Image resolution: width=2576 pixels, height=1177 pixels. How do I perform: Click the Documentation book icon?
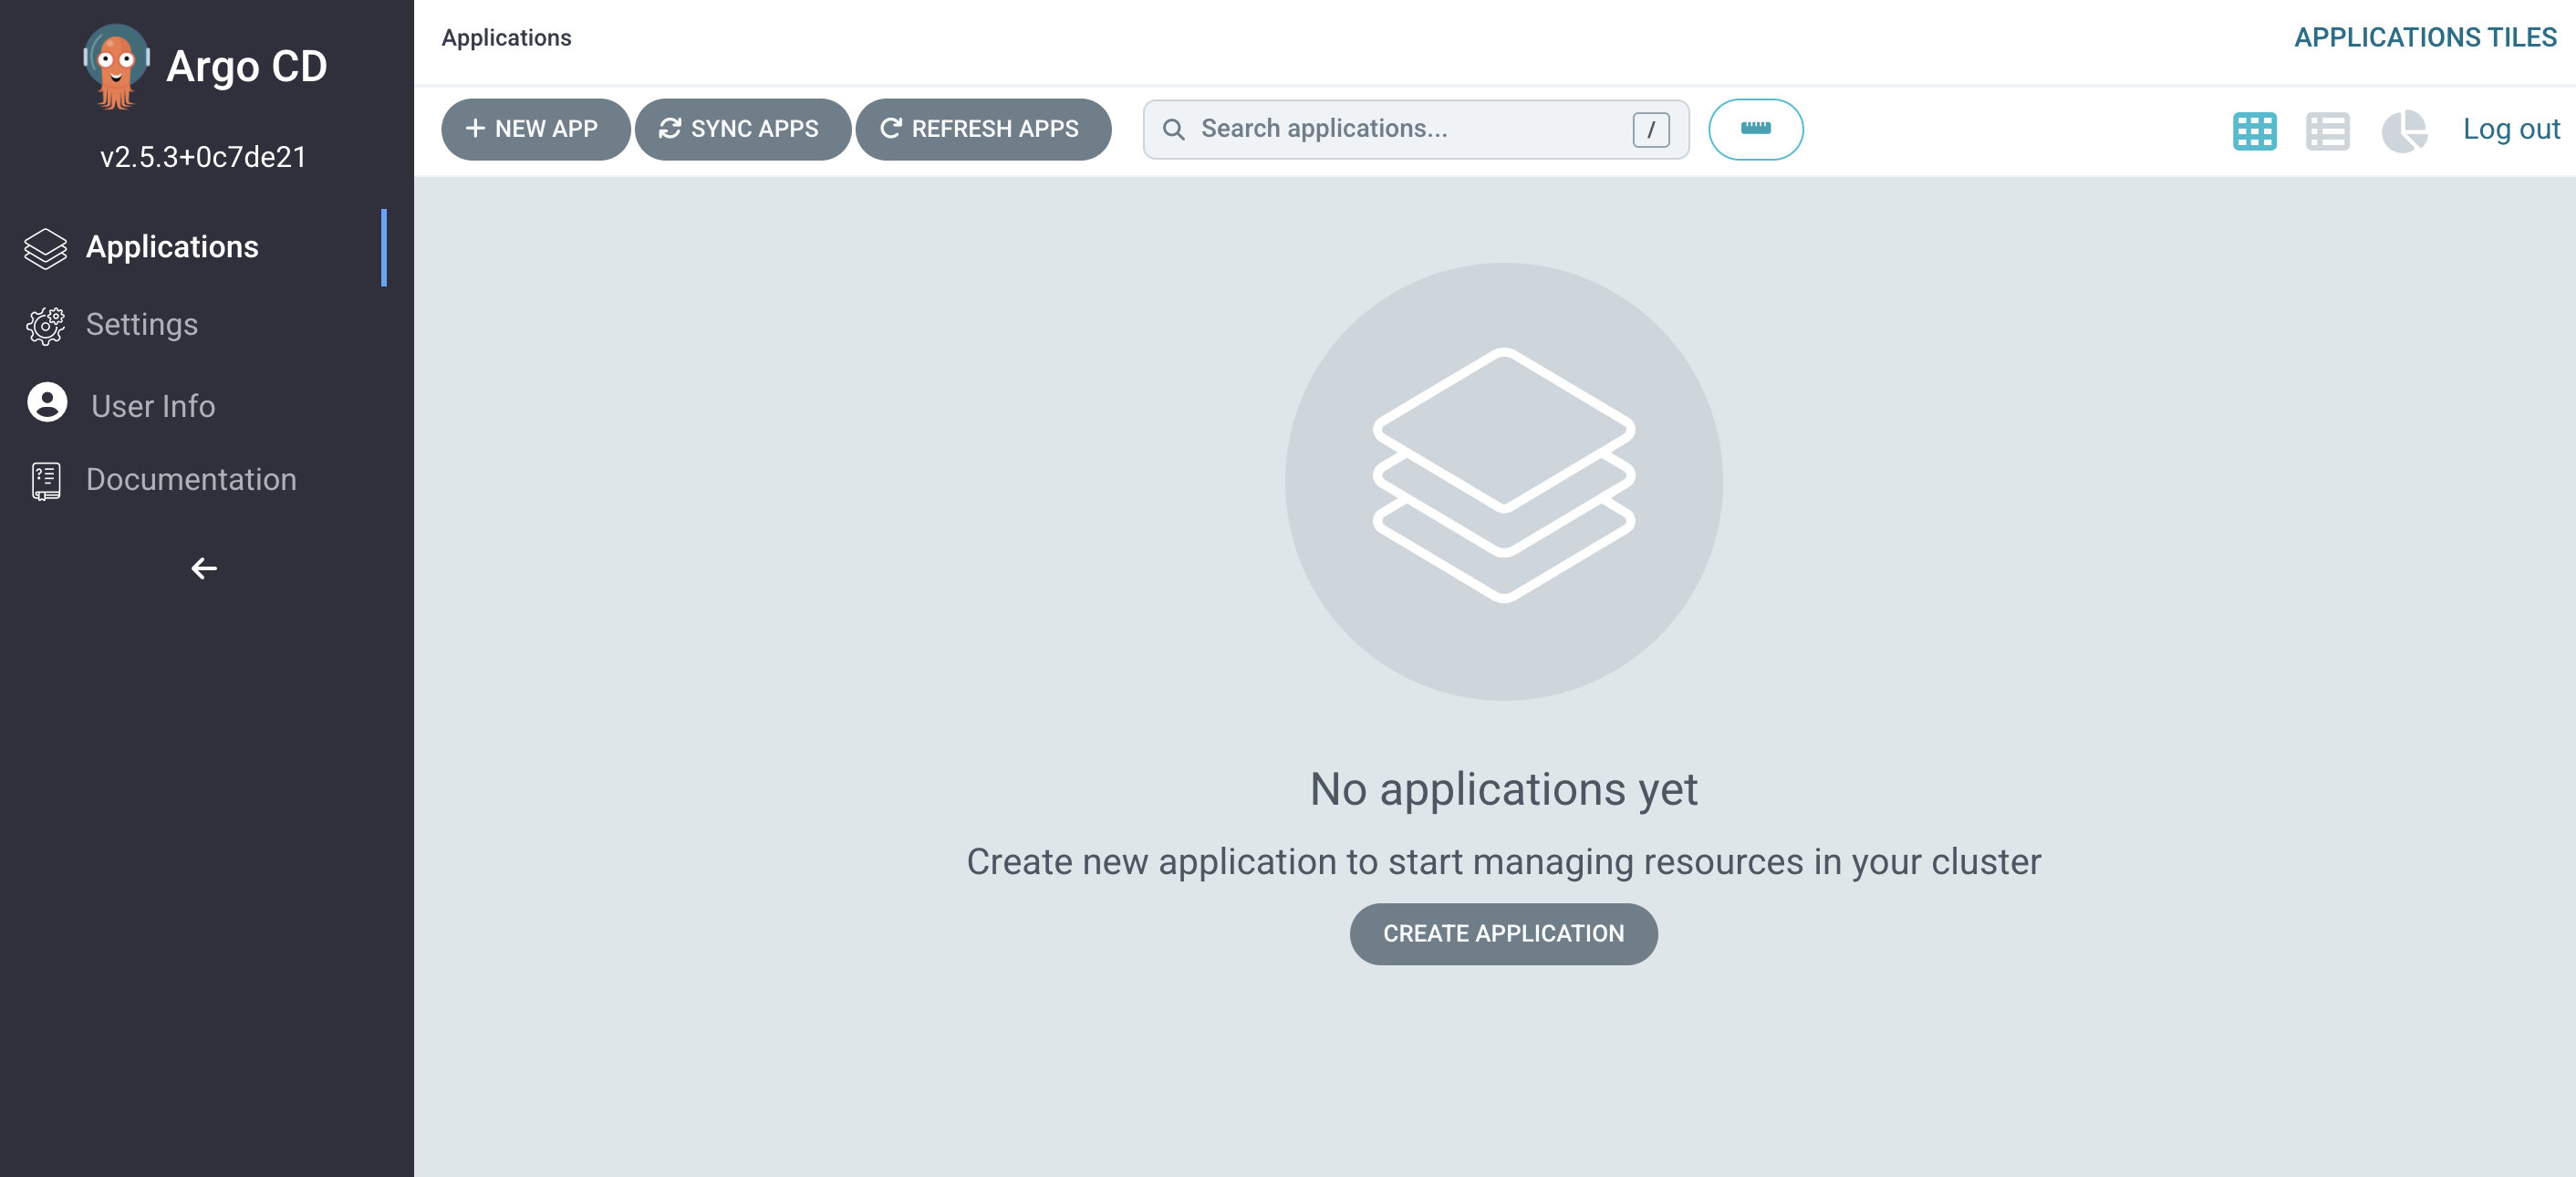click(x=45, y=480)
